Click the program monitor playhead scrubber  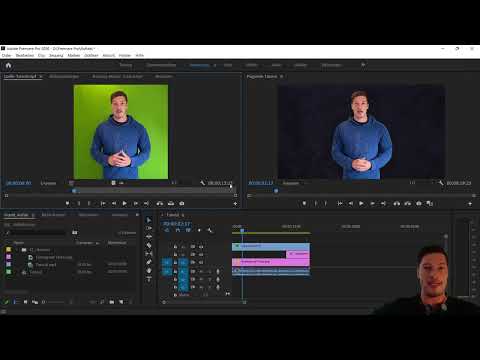276,191
